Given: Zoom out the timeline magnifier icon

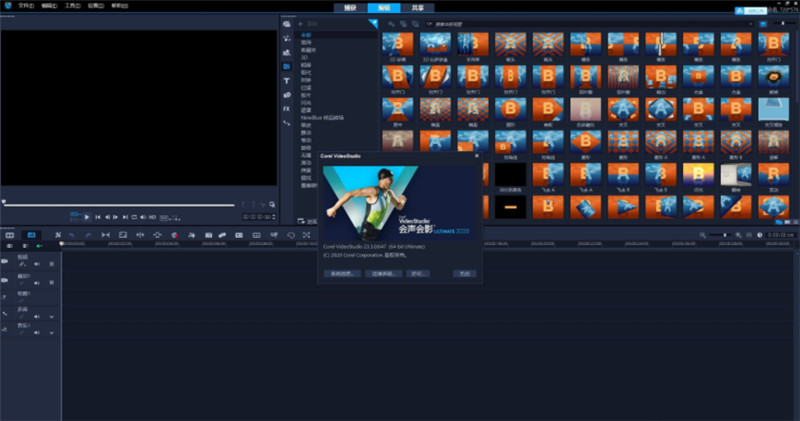Looking at the screenshot, I should tap(703, 235).
